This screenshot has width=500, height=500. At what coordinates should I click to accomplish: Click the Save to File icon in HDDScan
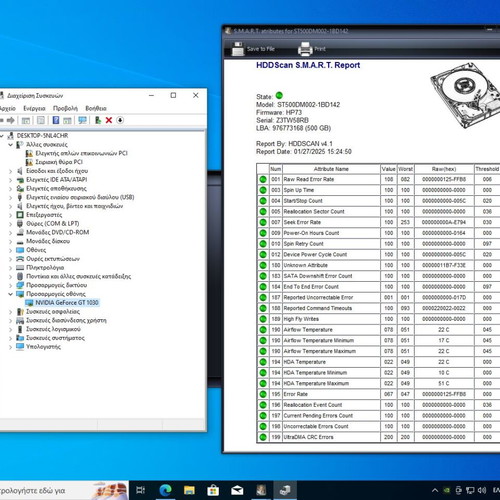238,49
